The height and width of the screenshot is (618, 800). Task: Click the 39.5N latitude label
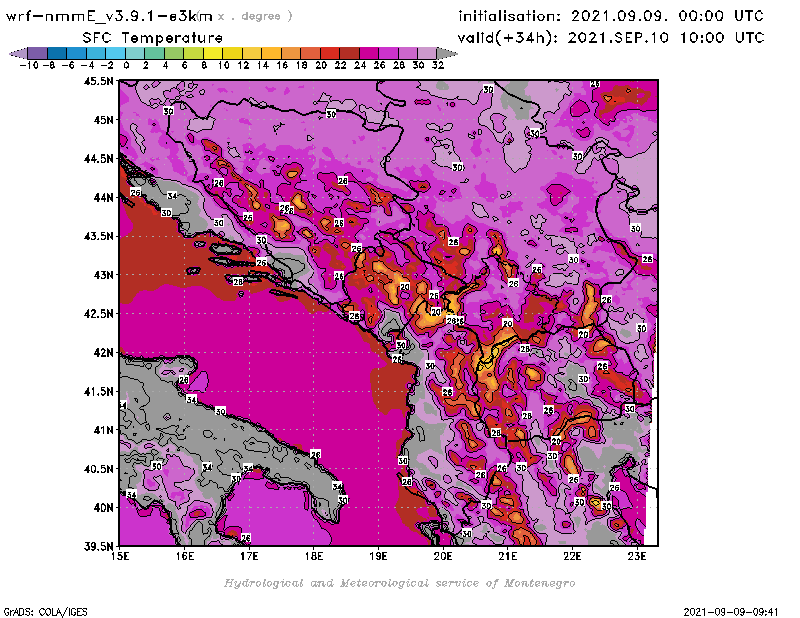tap(98, 546)
